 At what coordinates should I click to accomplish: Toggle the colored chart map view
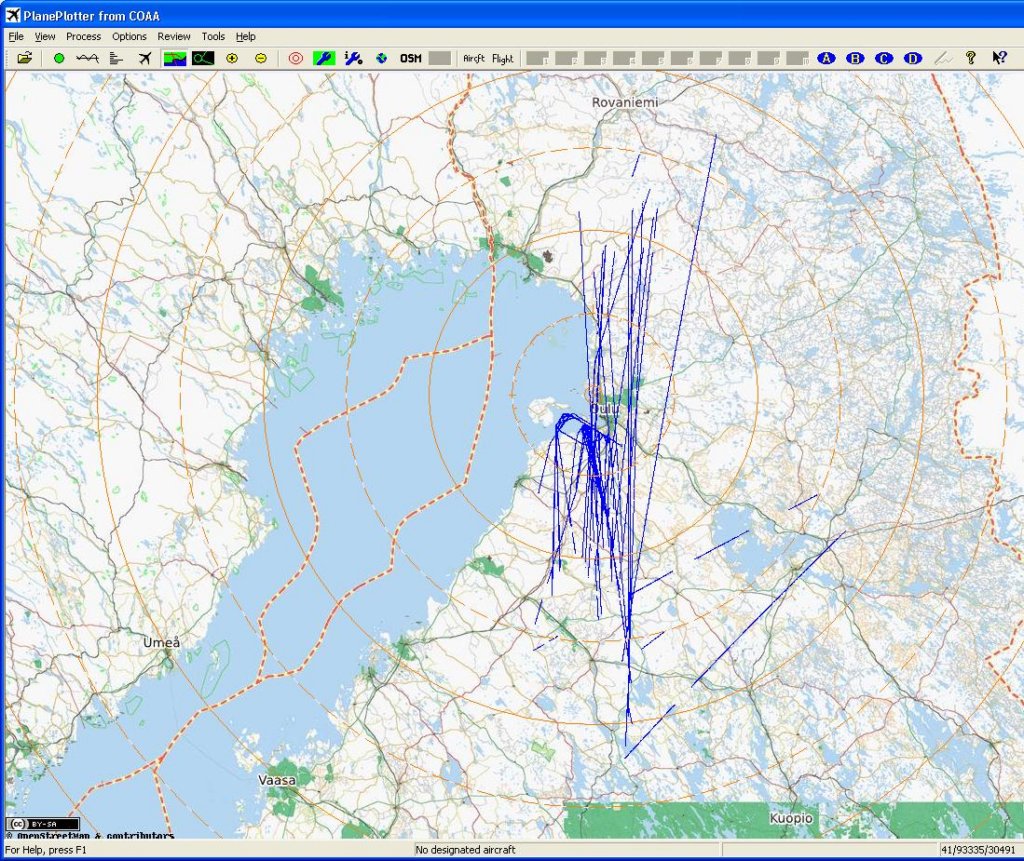[x=175, y=58]
